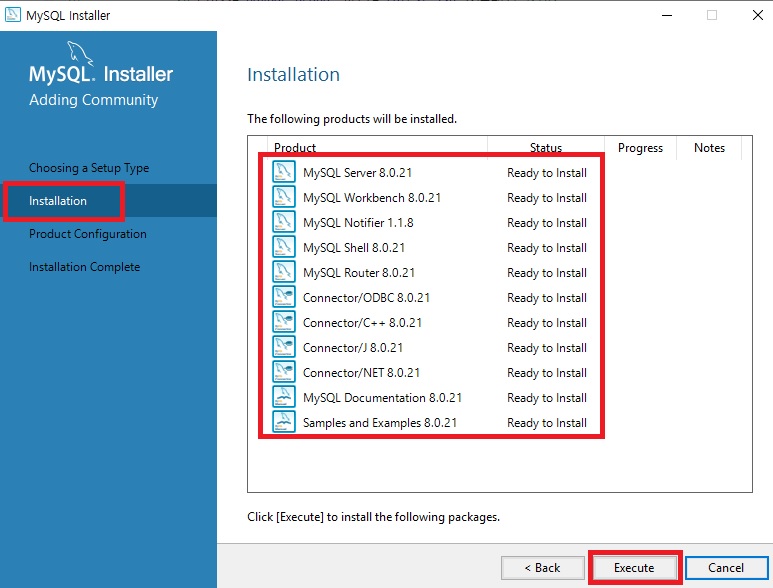Click Ready to Install status for MySQL Notifier
The height and width of the screenshot is (588, 773).
coord(547,223)
